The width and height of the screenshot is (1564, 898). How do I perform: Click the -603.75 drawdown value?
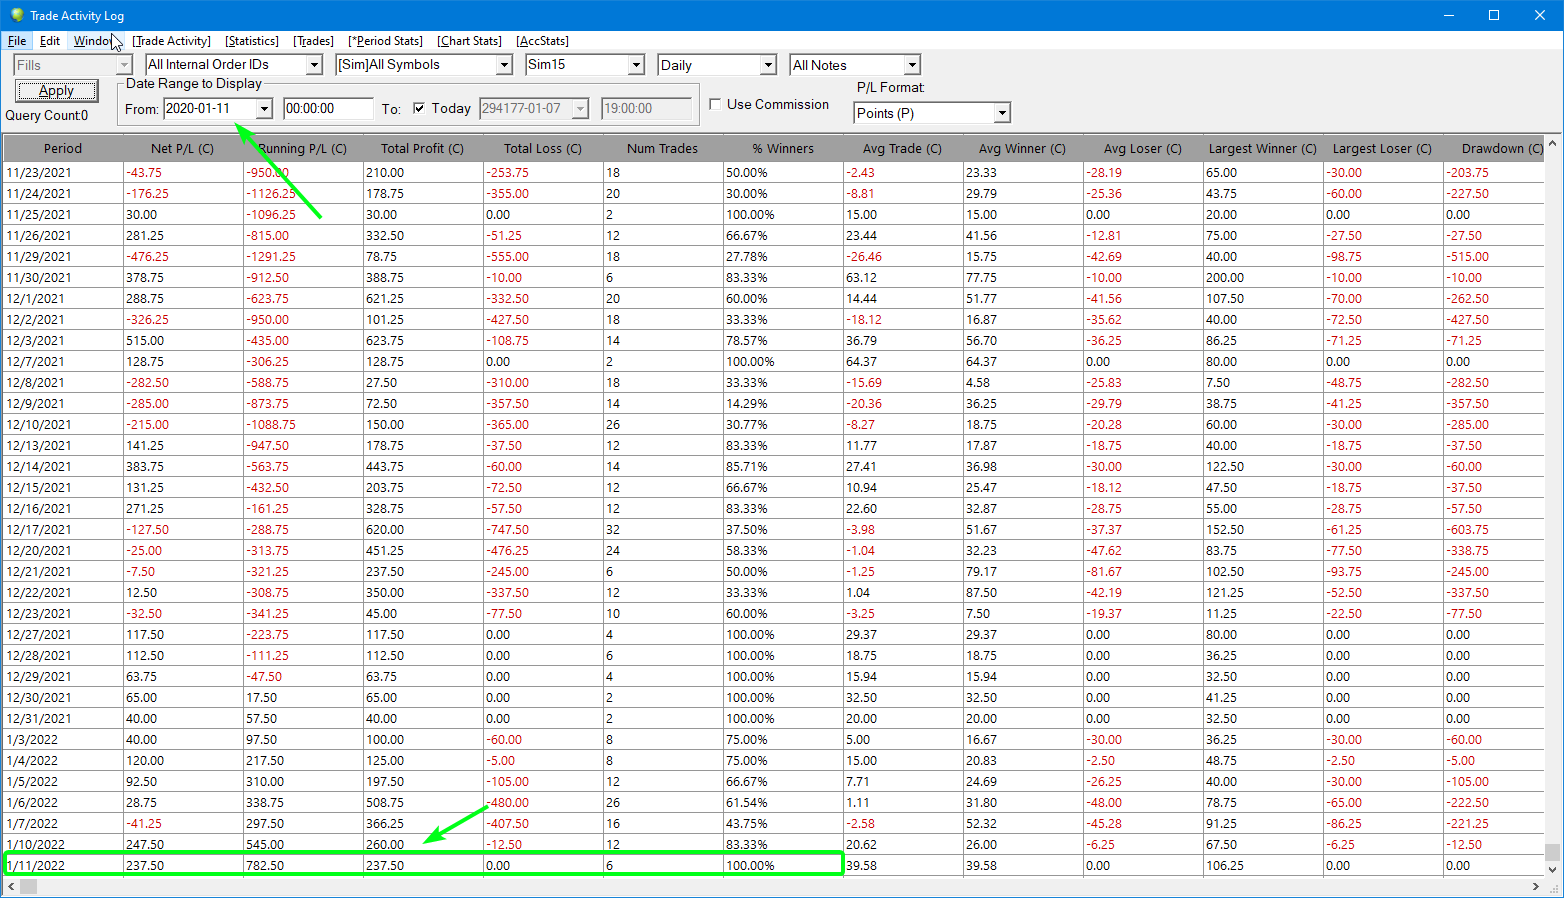click(1467, 530)
